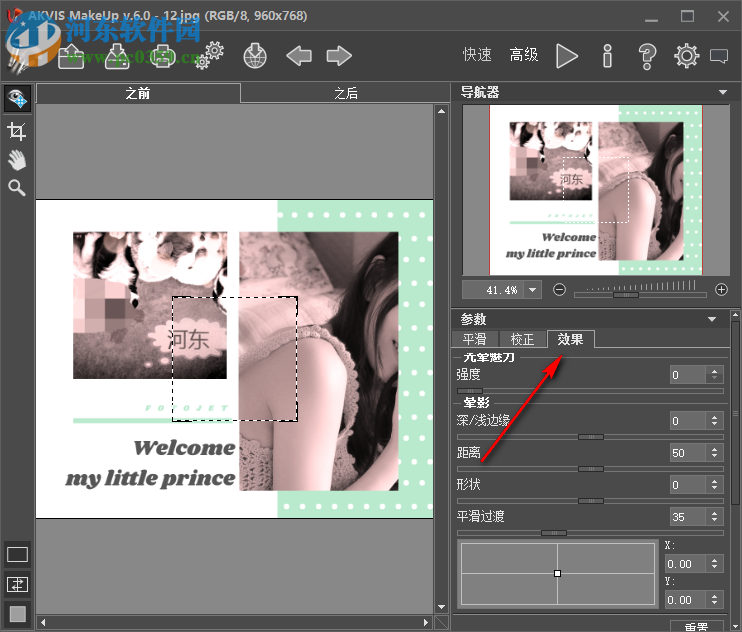The image size is (742, 632).
Task: Click the swap before/after view icon
Action: (18, 585)
